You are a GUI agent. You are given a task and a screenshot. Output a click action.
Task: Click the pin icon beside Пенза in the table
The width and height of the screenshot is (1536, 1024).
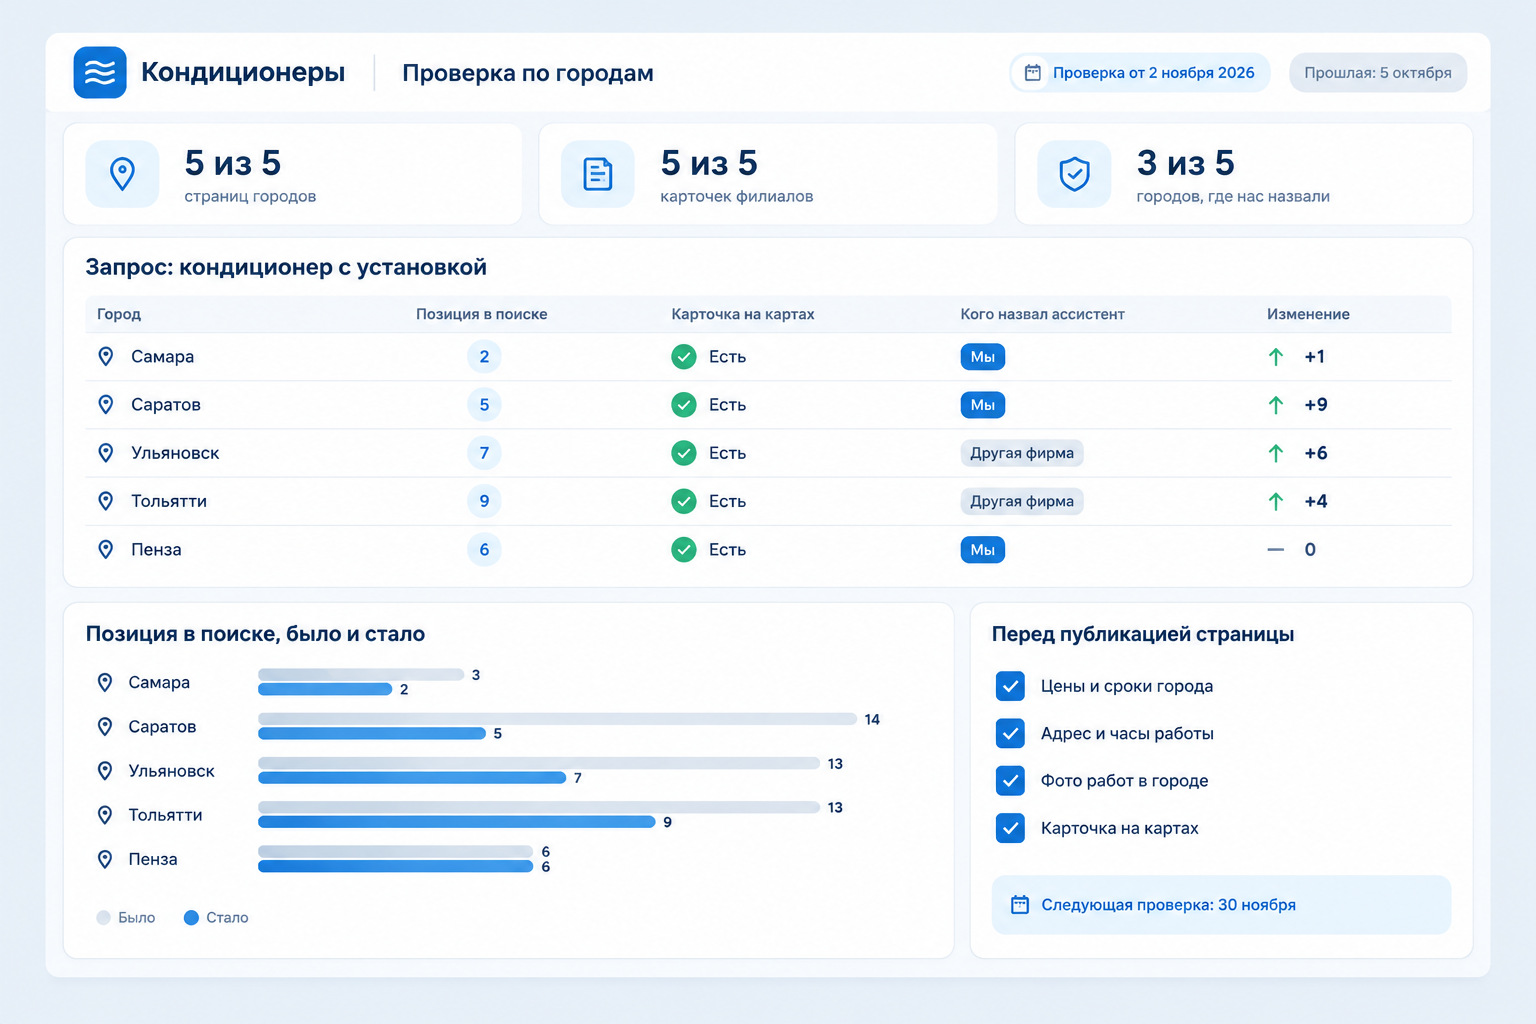[x=106, y=549]
